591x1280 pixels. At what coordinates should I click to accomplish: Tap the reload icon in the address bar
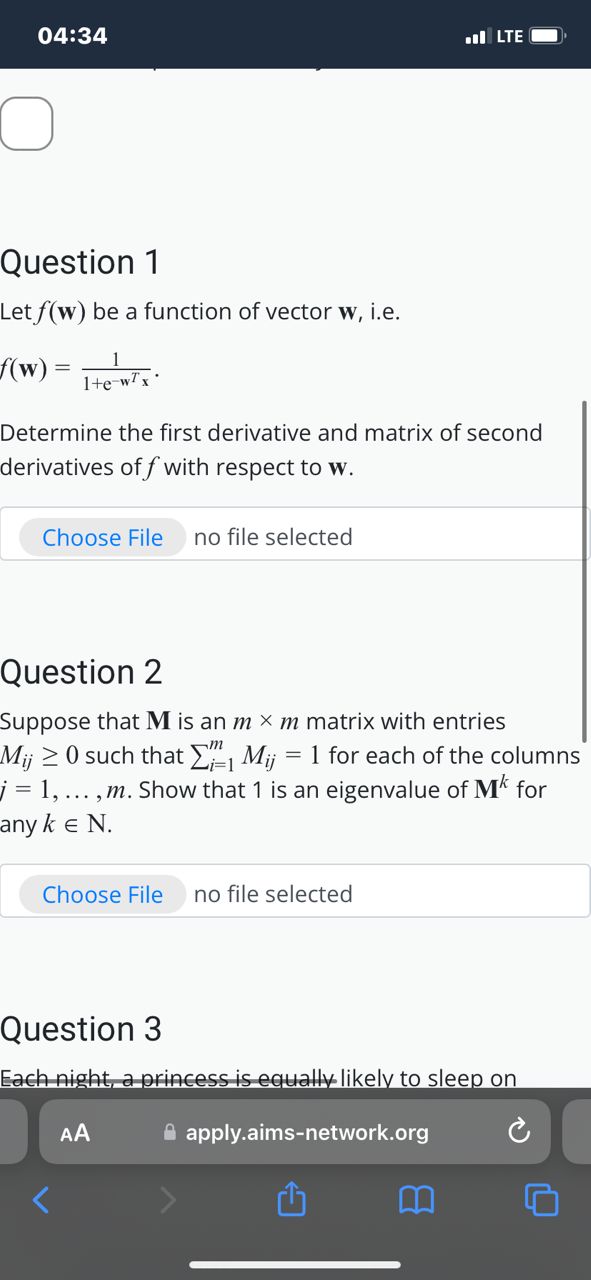click(519, 1131)
